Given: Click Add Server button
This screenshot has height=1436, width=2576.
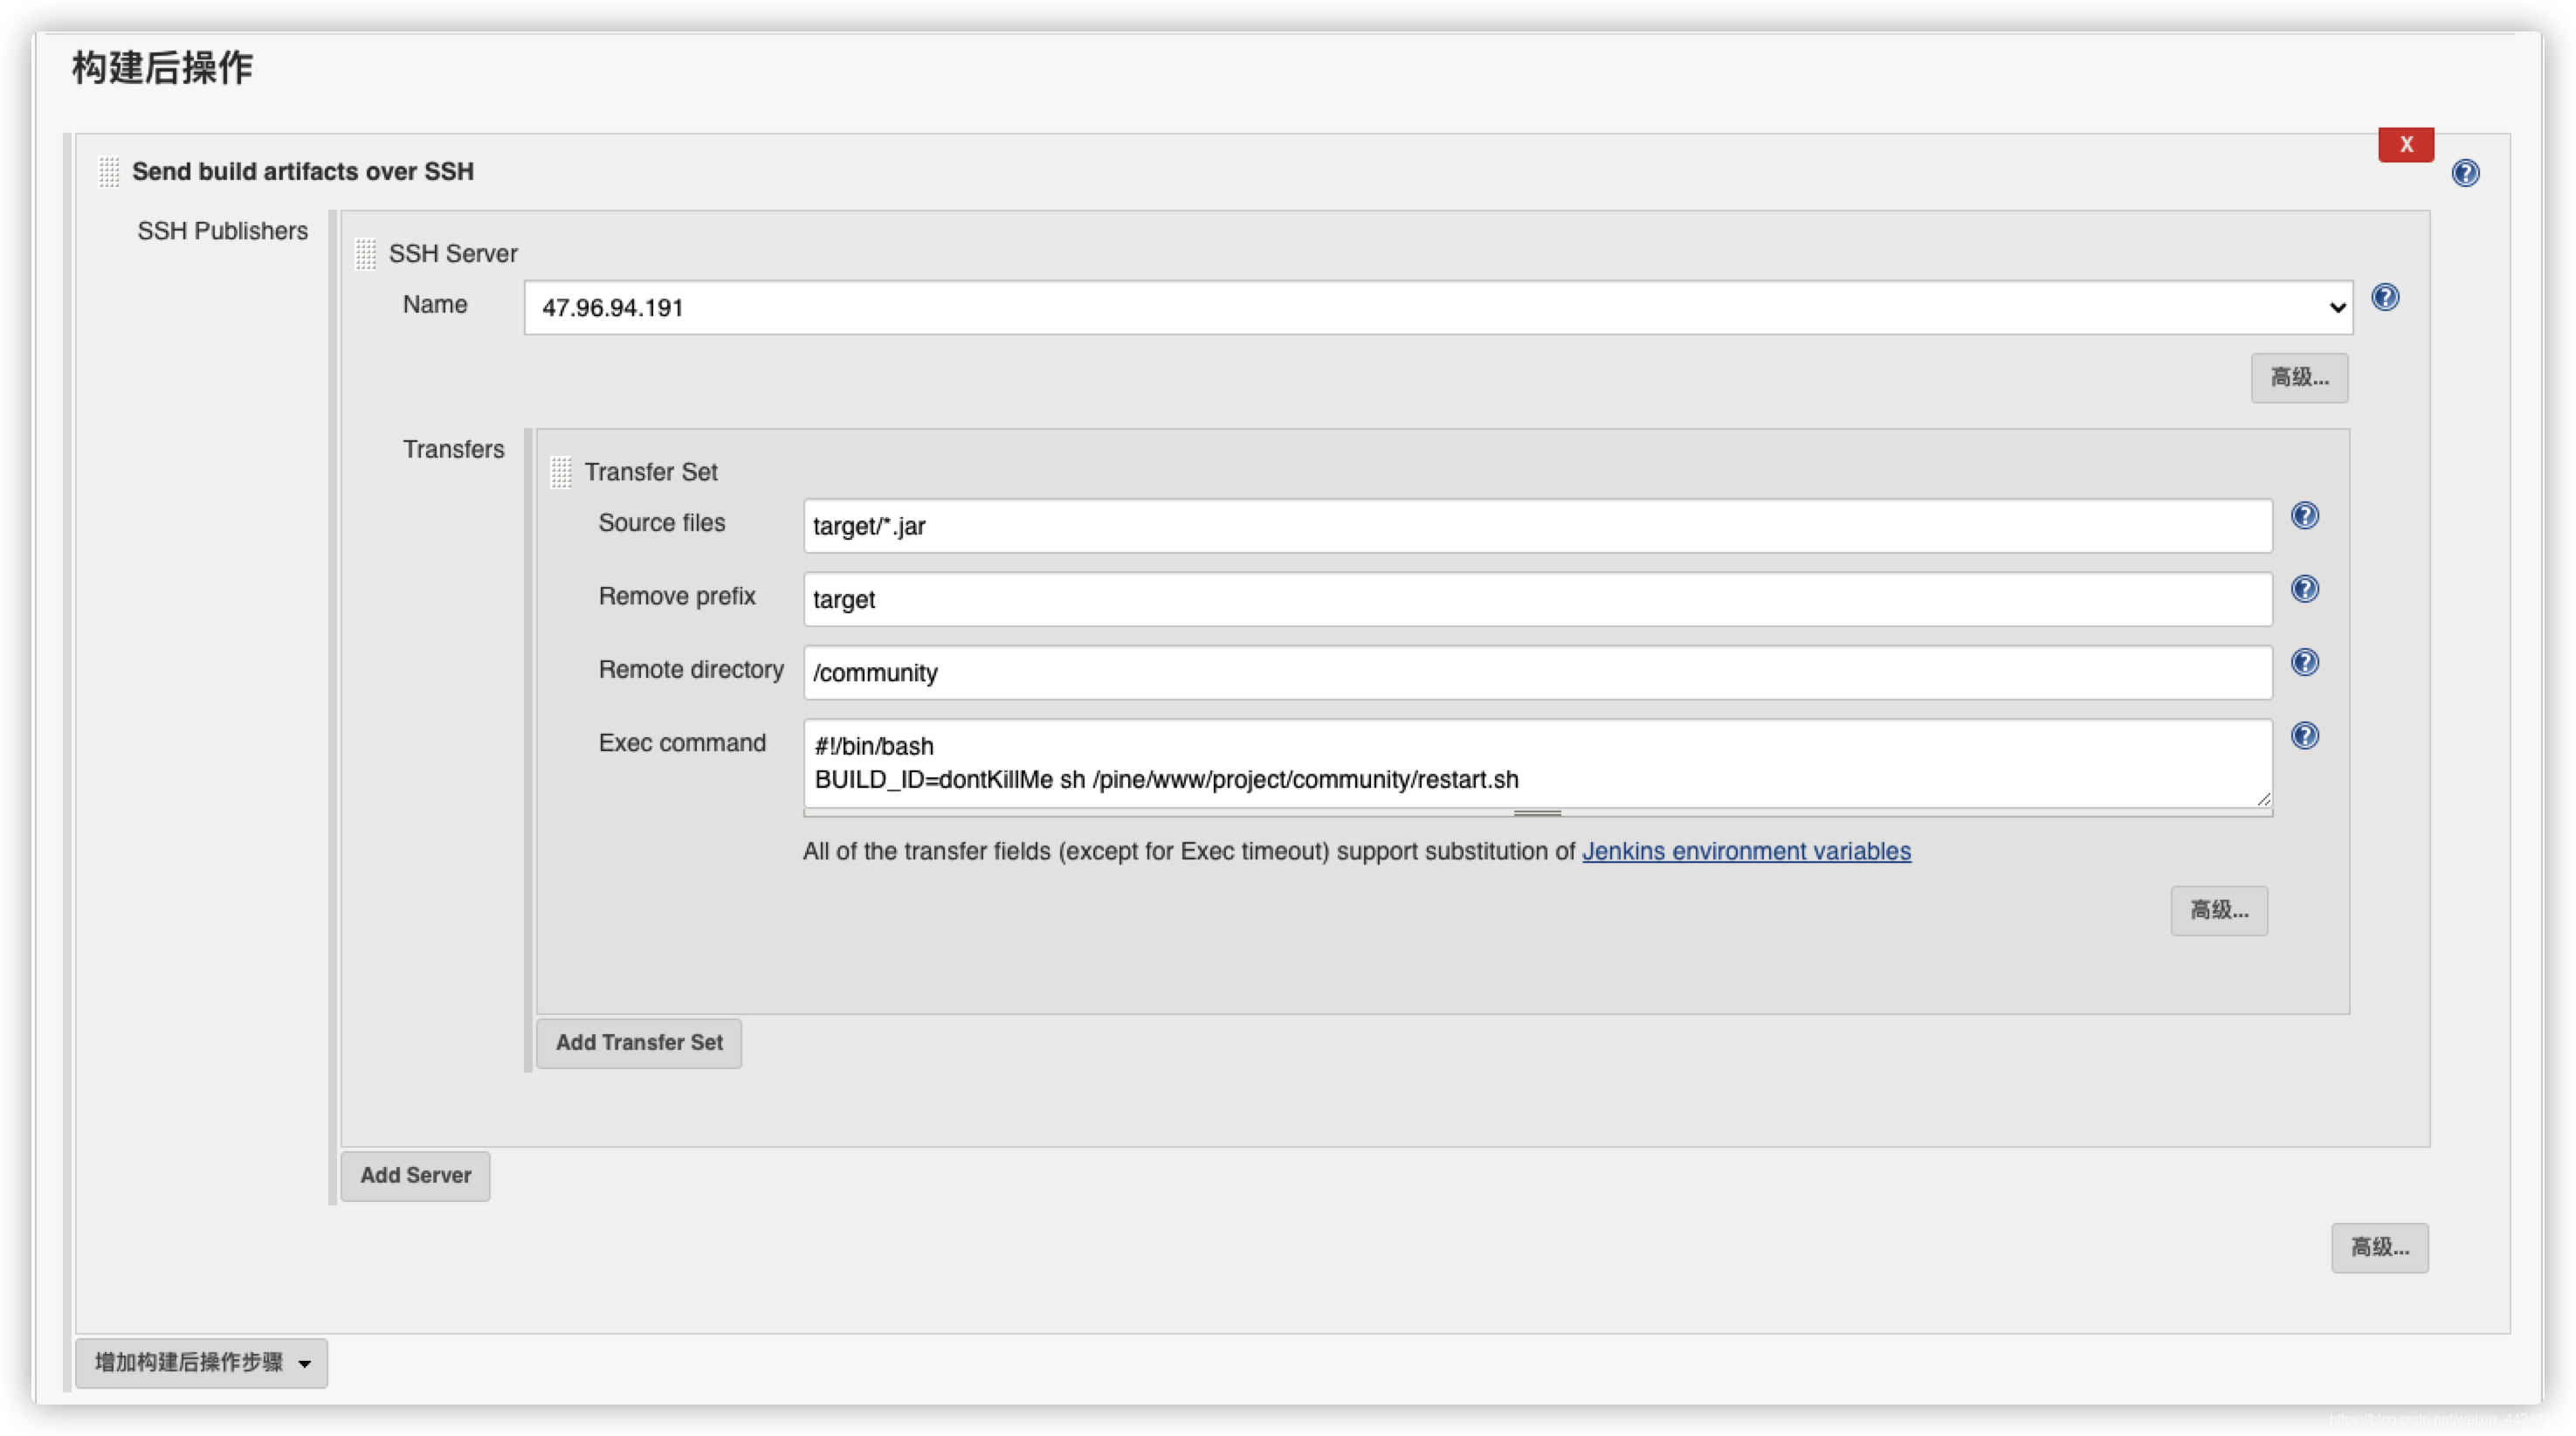Looking at the screenshot, I should tap(415, 1176).
